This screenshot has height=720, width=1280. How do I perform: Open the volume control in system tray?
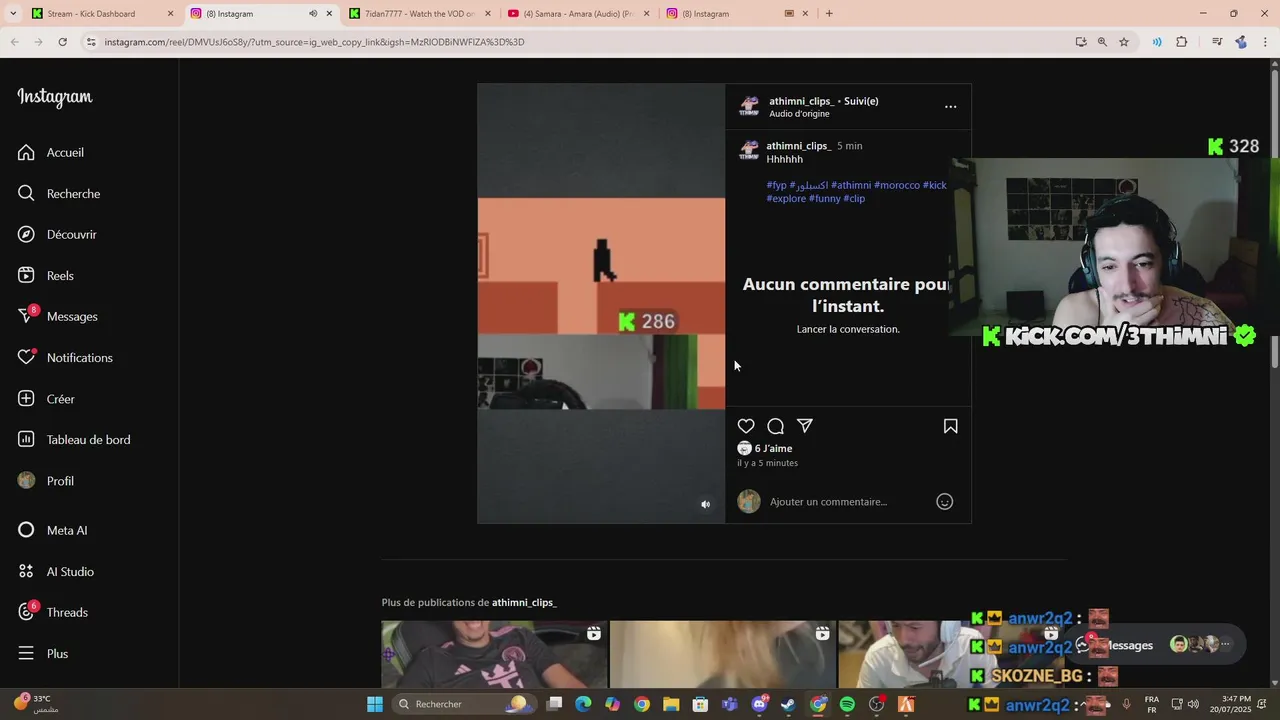[1193, 704]
